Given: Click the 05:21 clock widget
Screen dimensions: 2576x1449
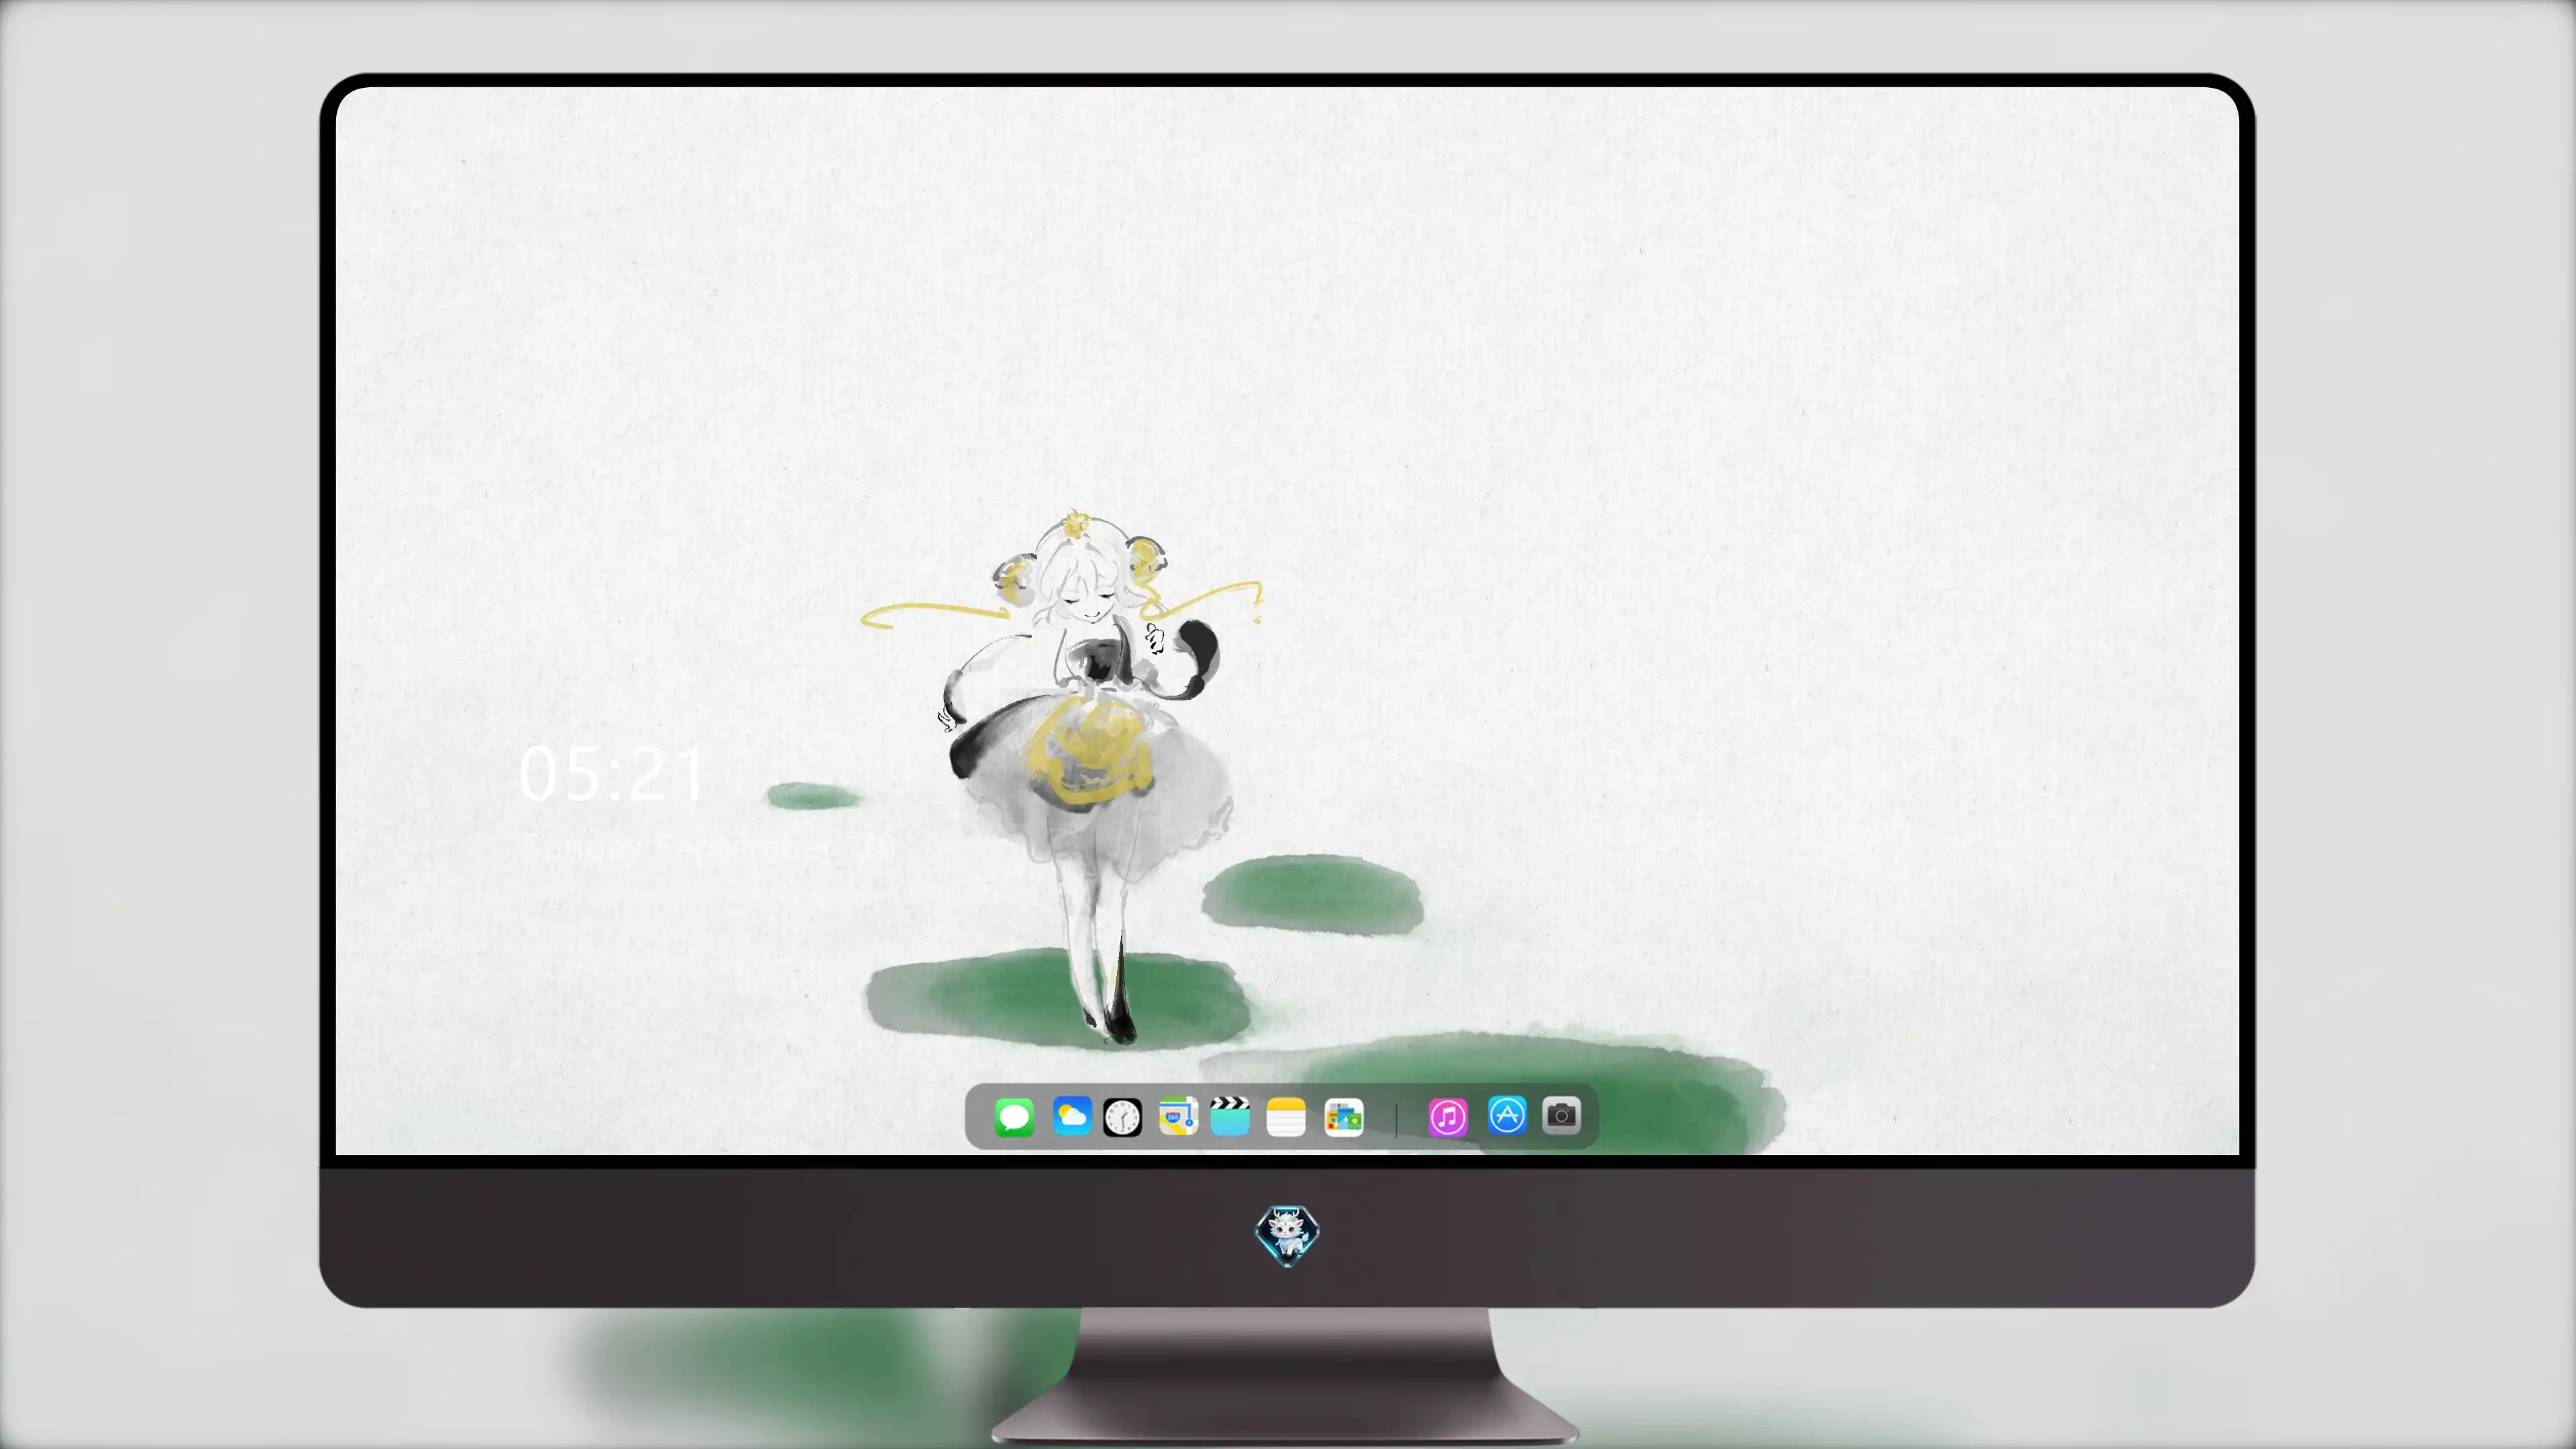Looking at the screenshot, I should (611, 774).
